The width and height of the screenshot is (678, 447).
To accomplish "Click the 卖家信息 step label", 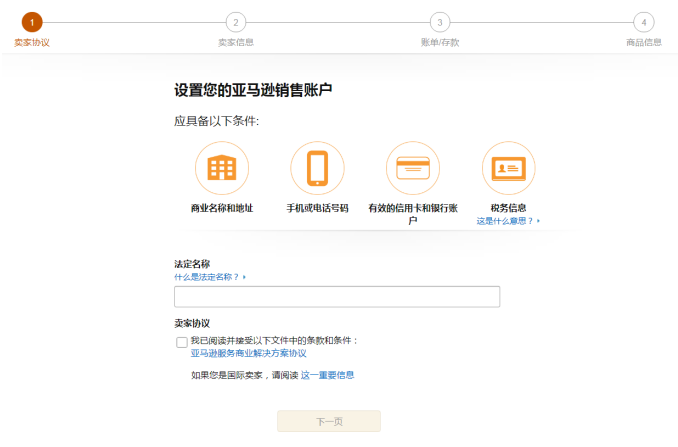I will click(x=236, y=42).
